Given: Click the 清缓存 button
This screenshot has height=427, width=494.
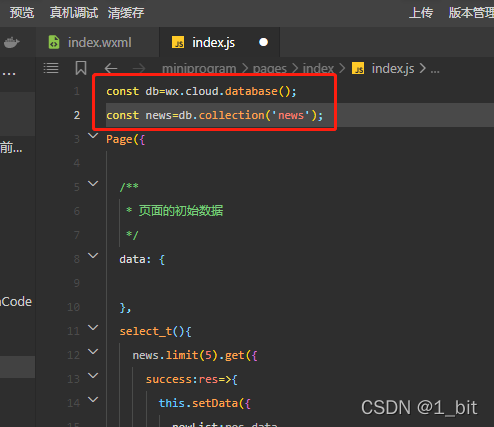Looking at the screenshot, I should pos(126,13).
